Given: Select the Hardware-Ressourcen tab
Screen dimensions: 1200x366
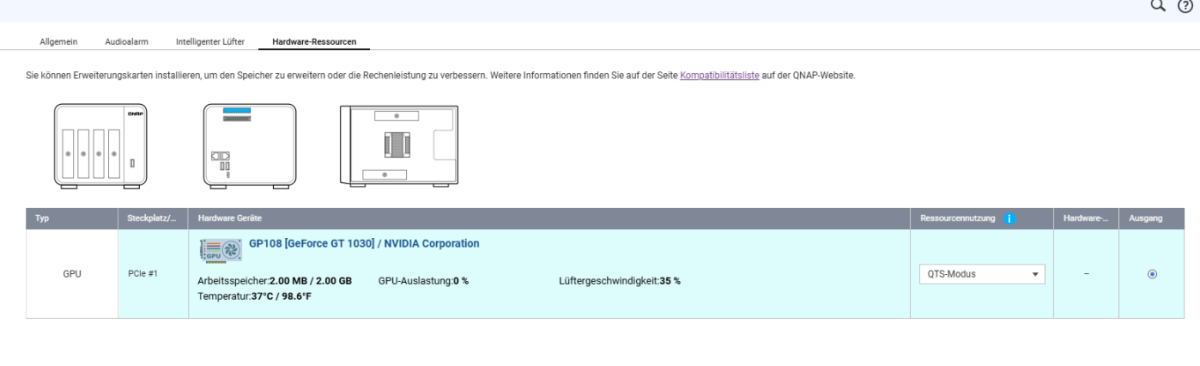Looking at the screenshot, I should pyautogui.click(x=313, y=43).
